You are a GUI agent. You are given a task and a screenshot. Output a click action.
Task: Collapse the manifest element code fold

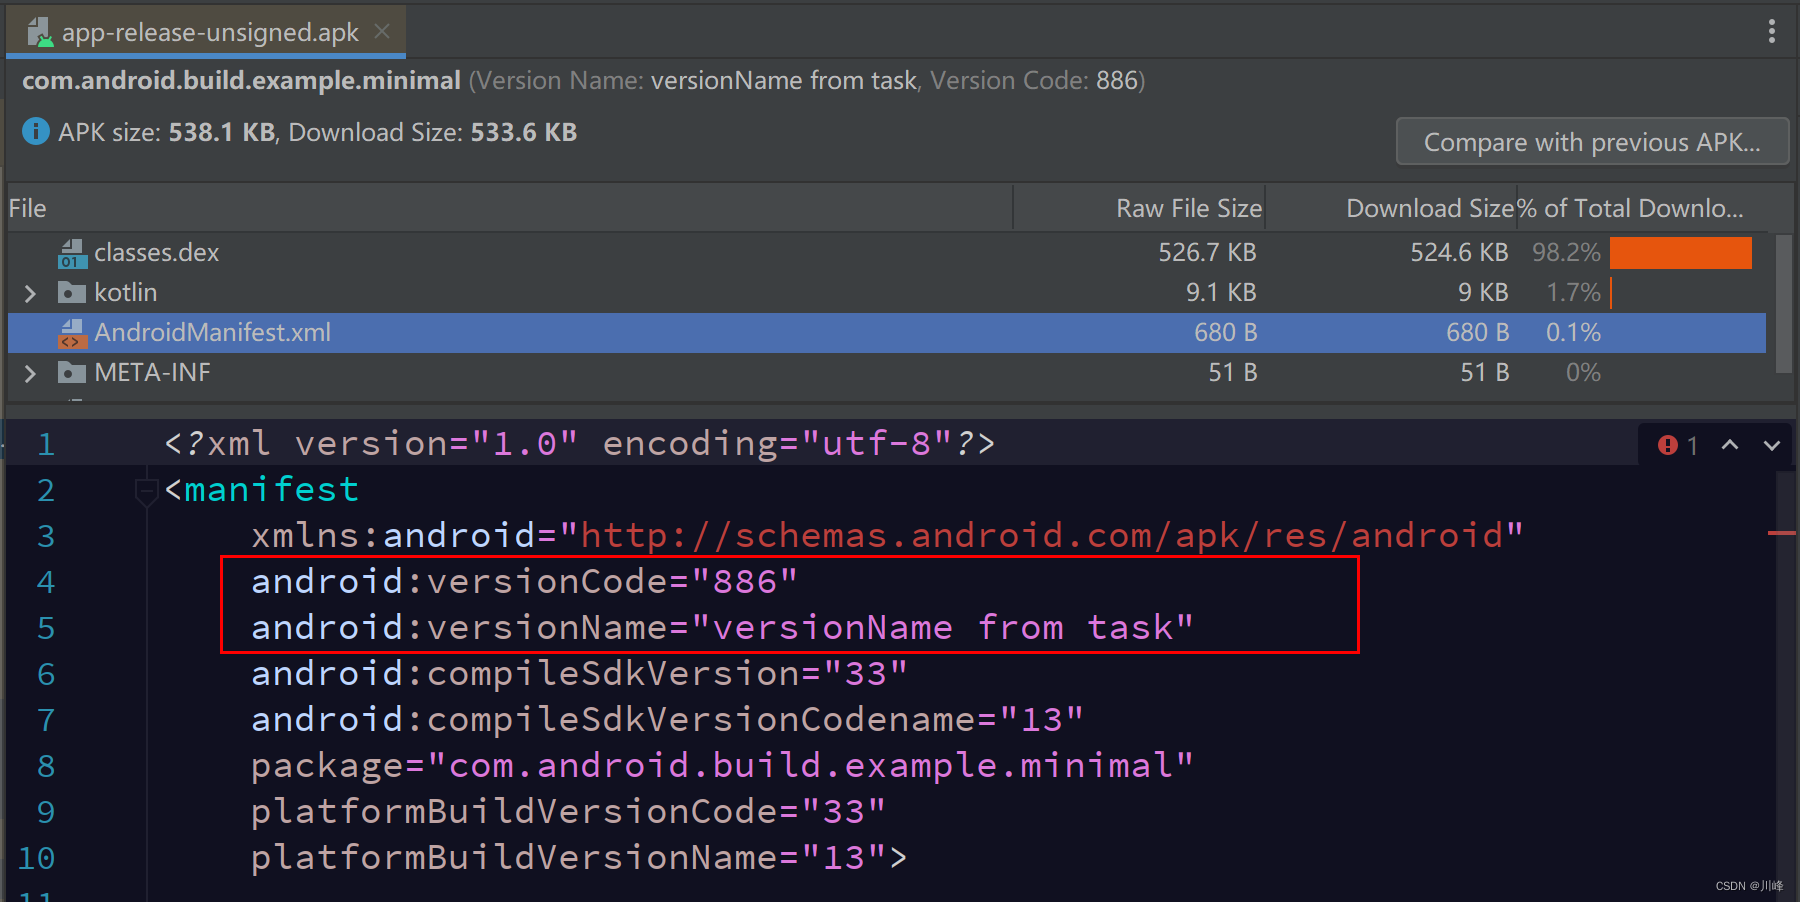pyautogui.click(x=146, y=490)
